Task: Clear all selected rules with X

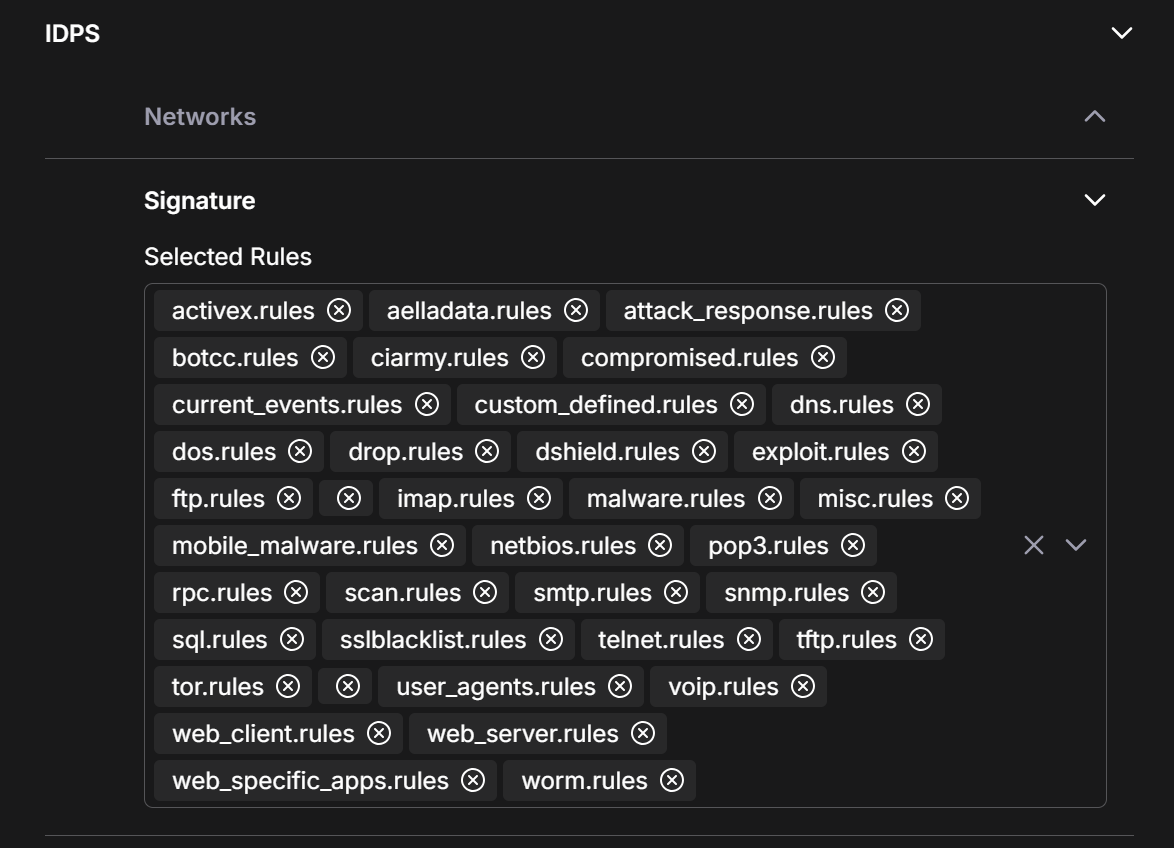Action: 1033,545
